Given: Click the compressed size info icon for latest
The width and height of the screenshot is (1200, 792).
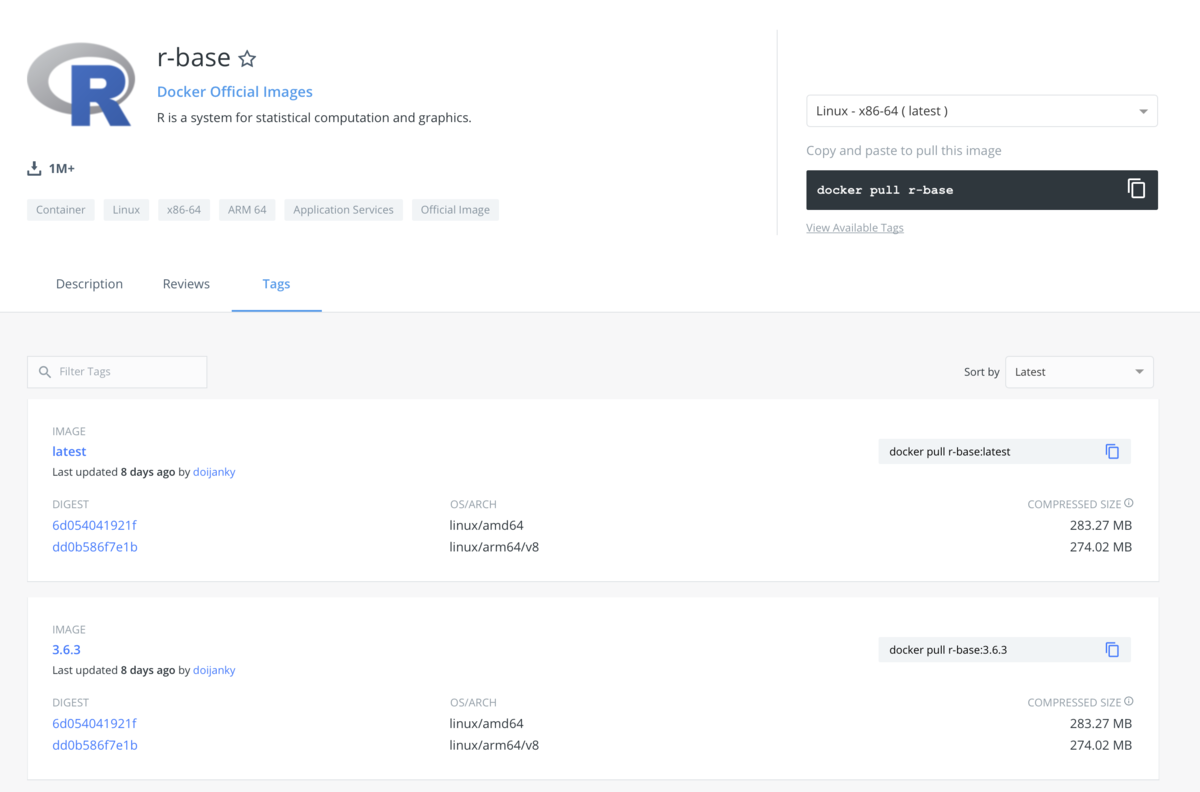Looking at the screenshot, I should click(x=1129, y=504).
